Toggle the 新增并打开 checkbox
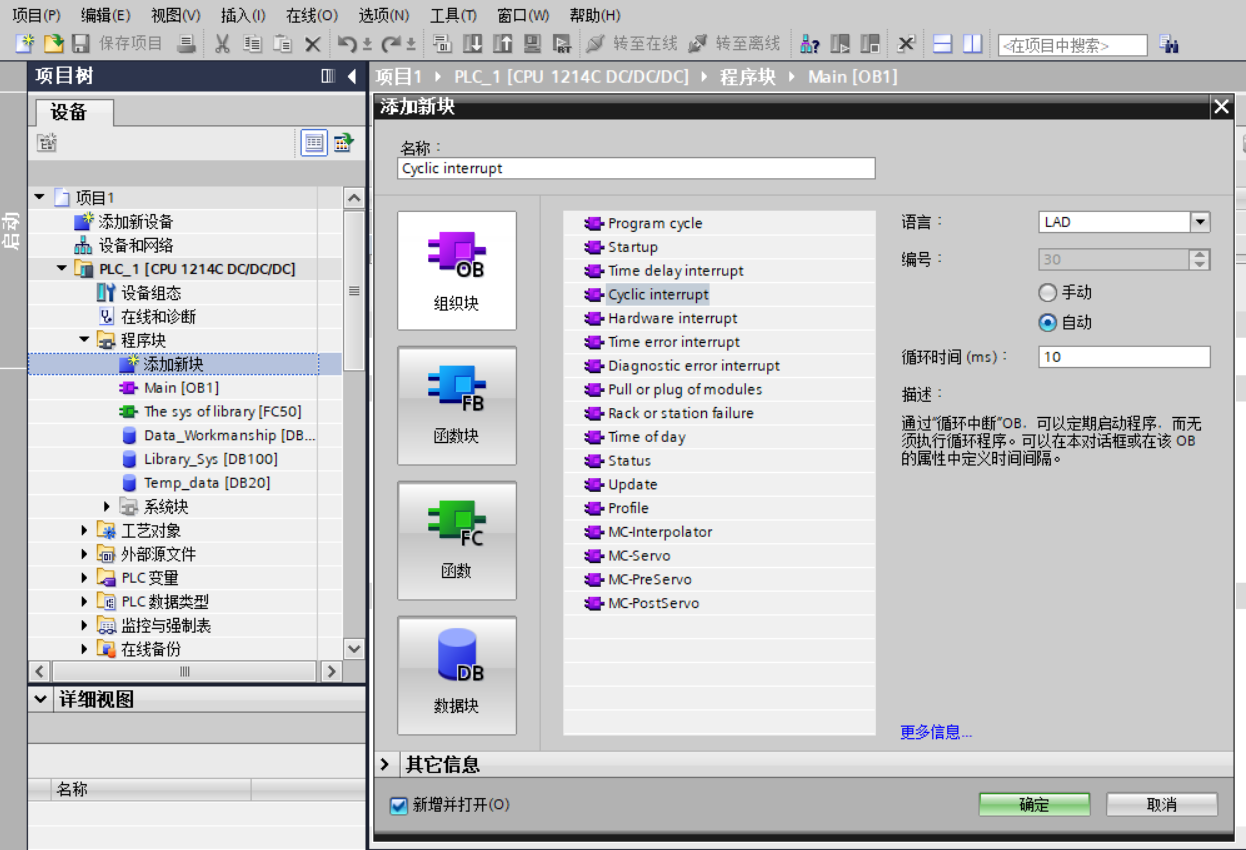This screenshot has width=1246, height=850. coord(400,805)
